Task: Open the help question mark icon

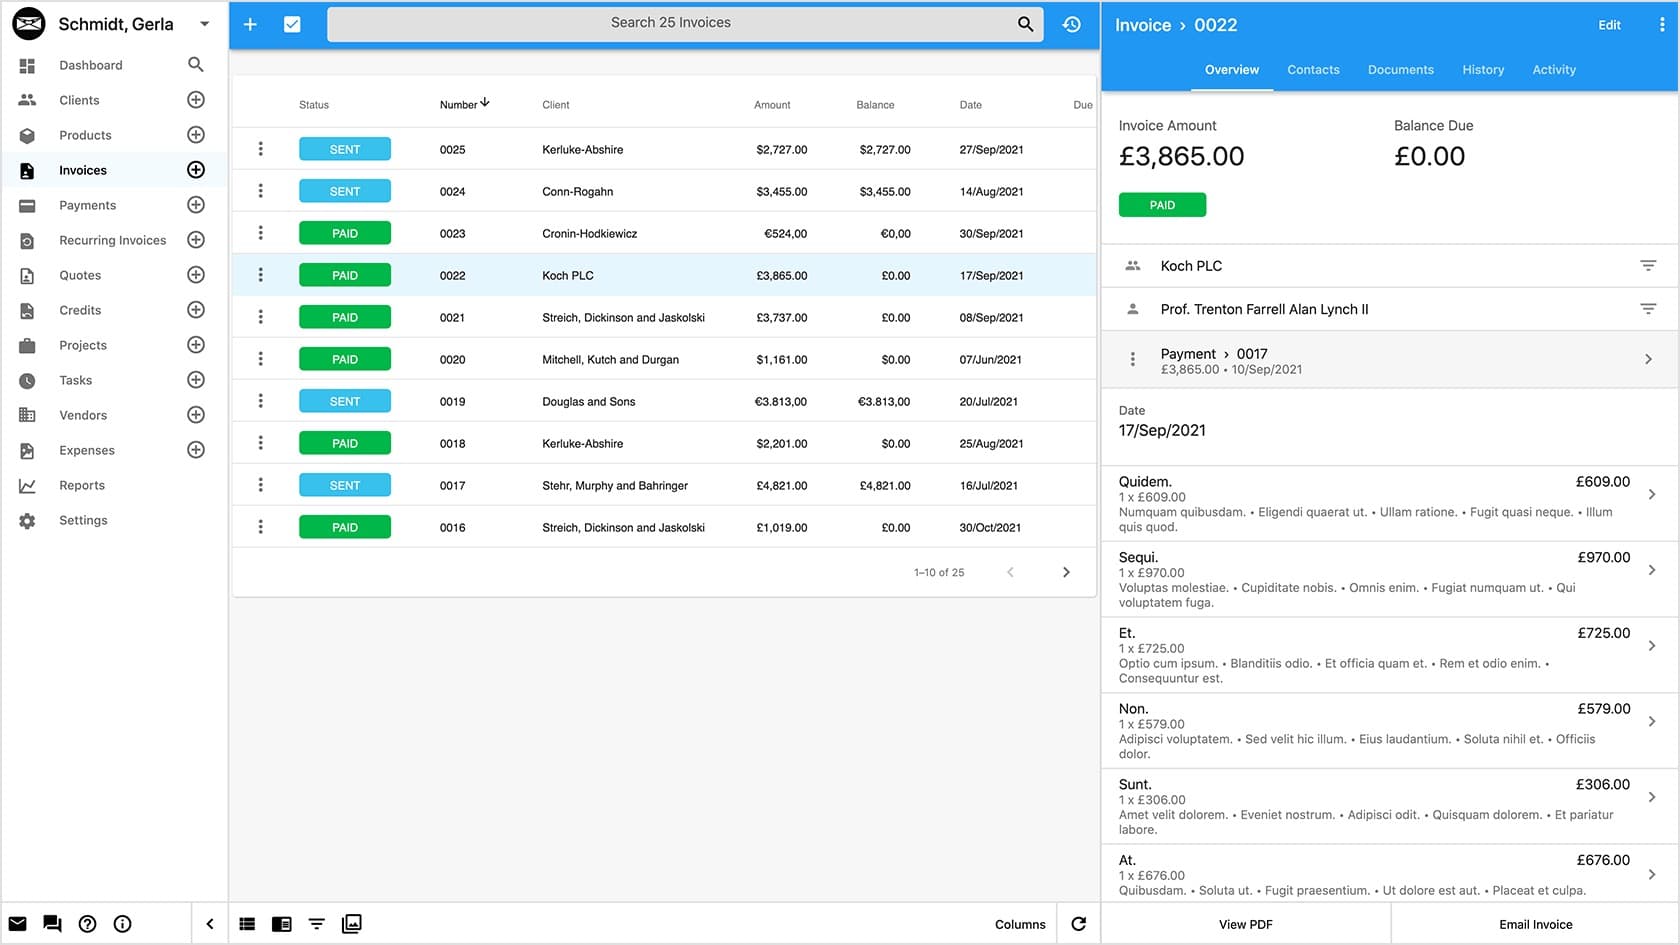Action: 87,923
